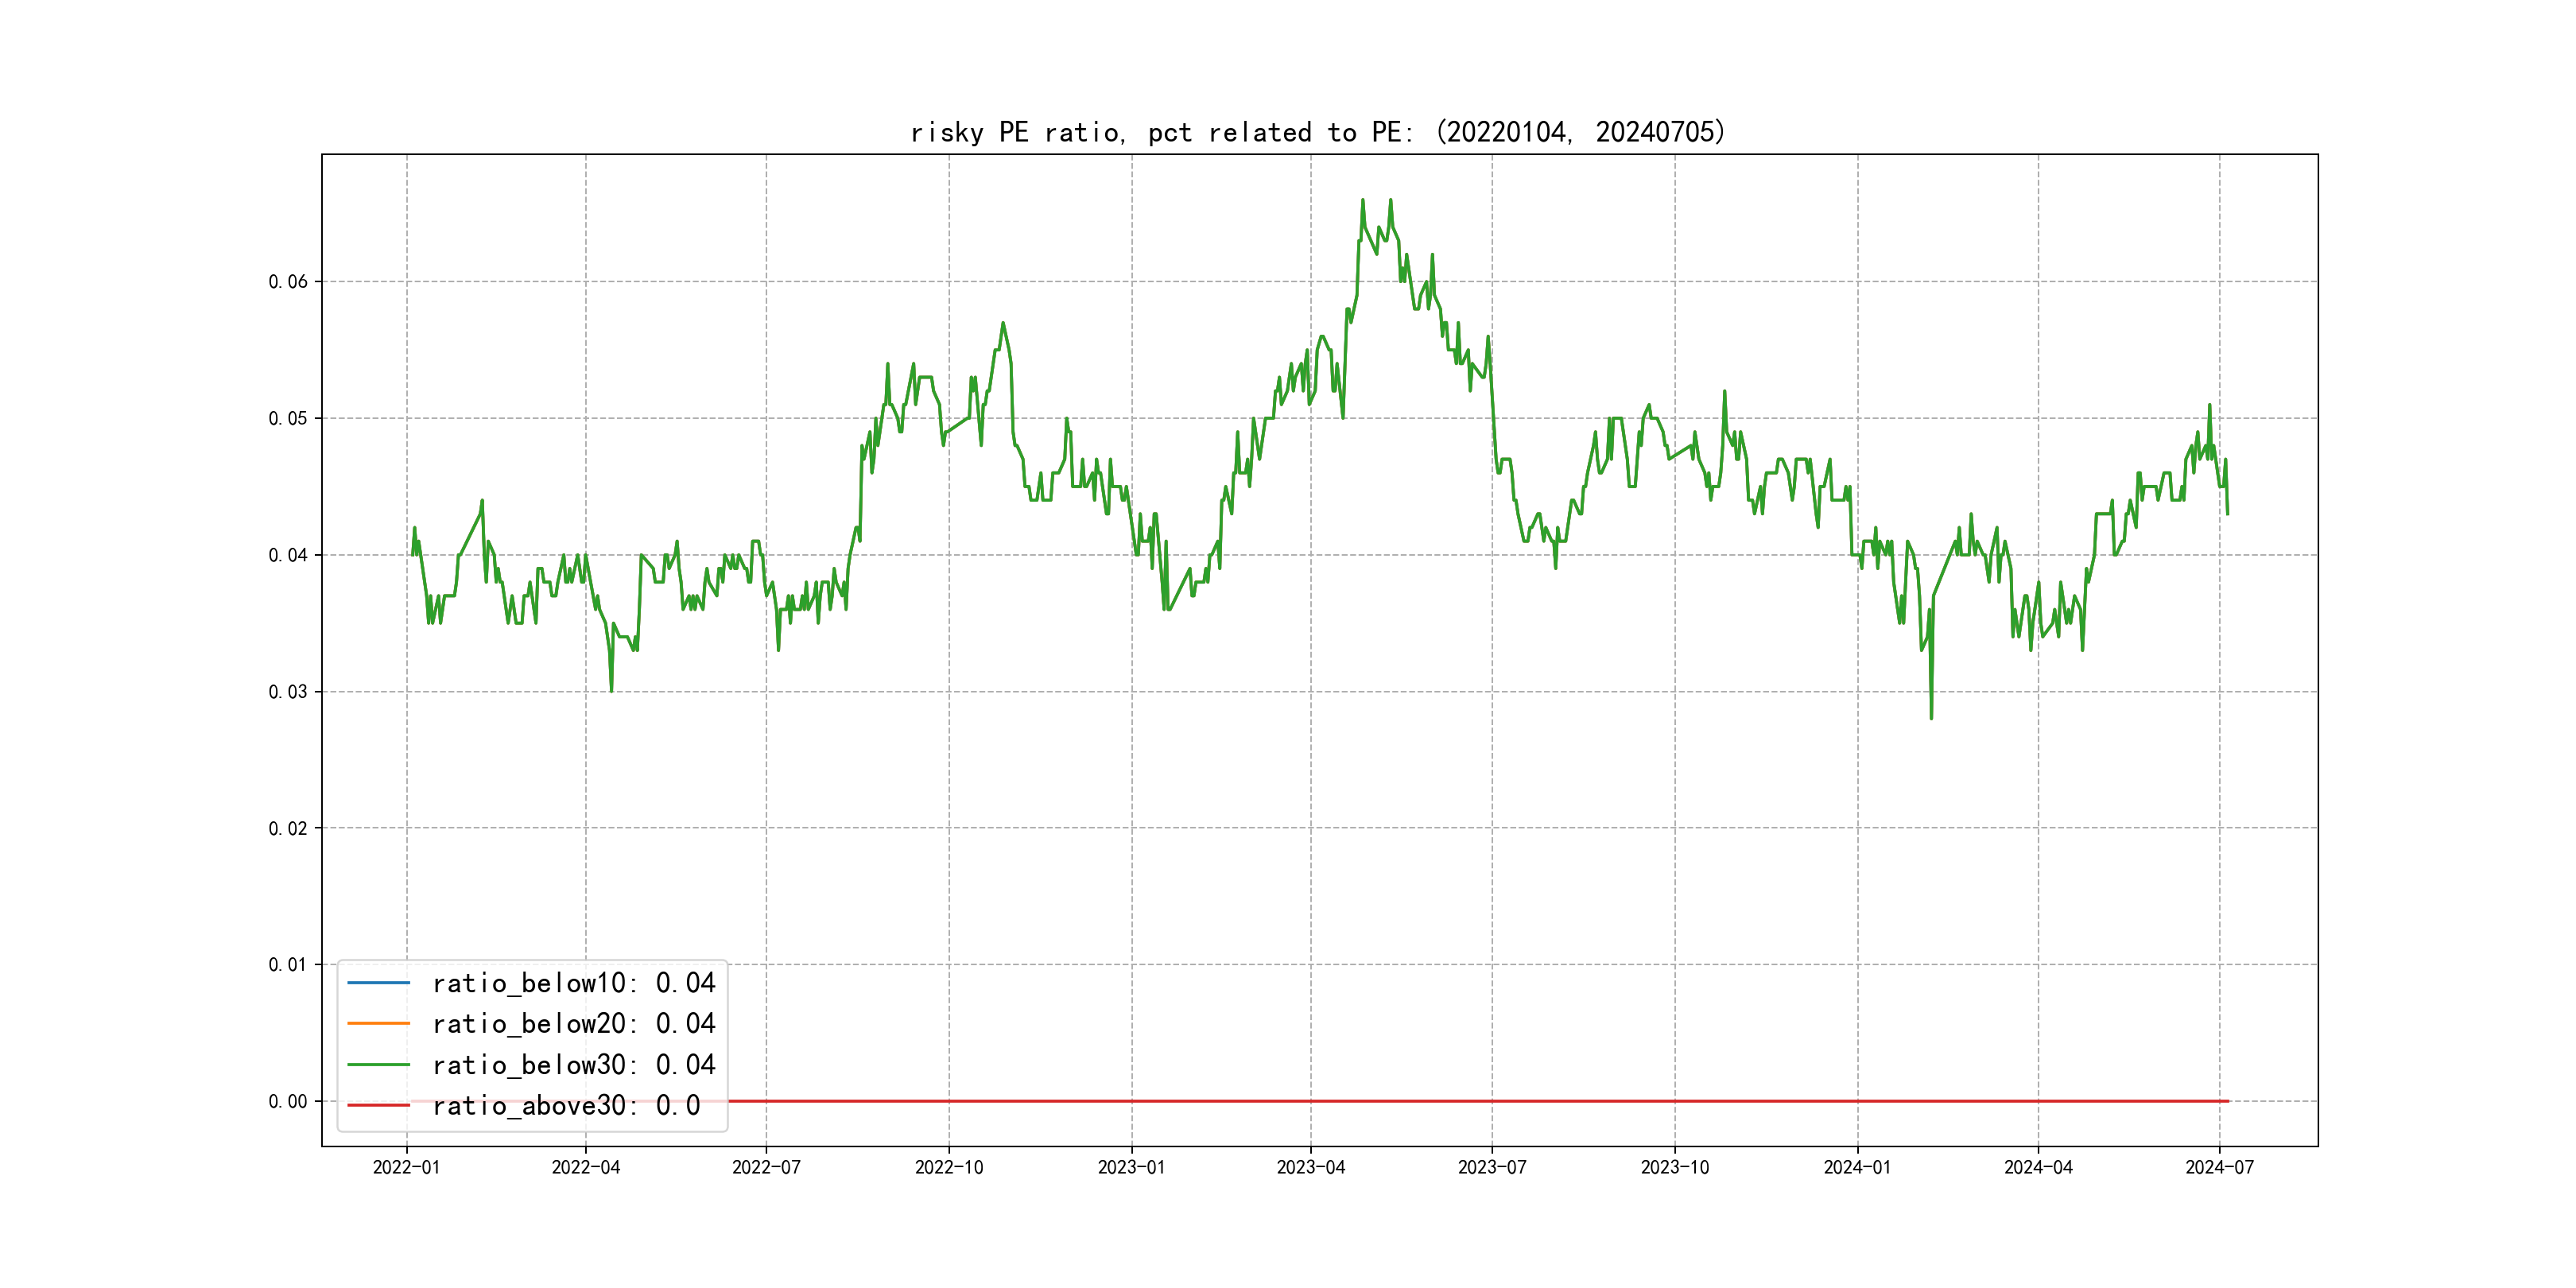Select the ratio_below20: 0.04 legend label
The height and width of the screenshot is (1288, 2576).
click(x=573, y=1023)
